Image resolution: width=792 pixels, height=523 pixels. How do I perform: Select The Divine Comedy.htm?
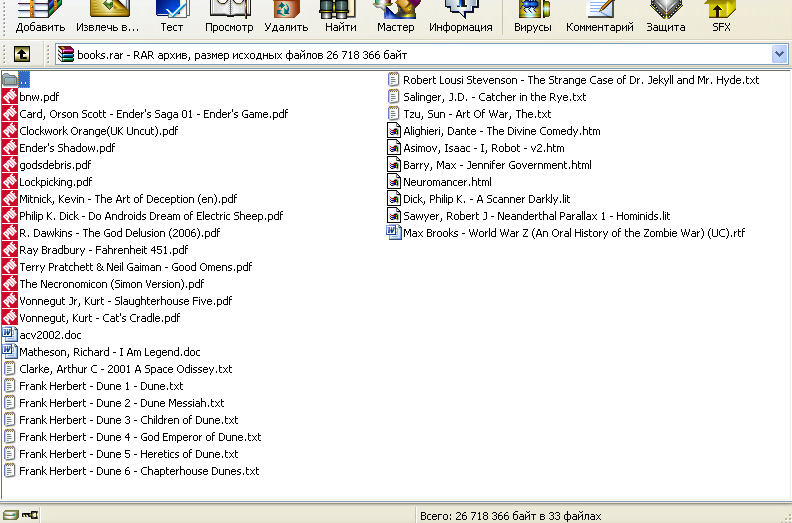(x=502, y=131)
